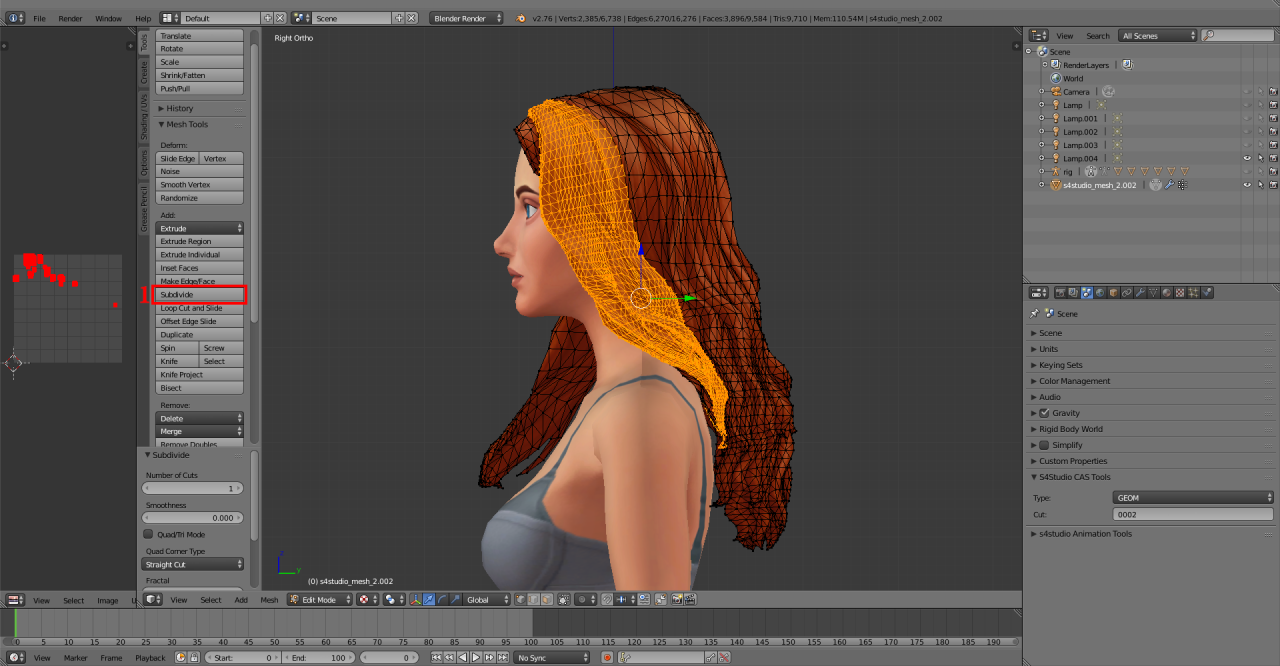Toggle the 3D manipulator axes icon
Viewport: 1280px width, 666px height.
tap(416, 600)
